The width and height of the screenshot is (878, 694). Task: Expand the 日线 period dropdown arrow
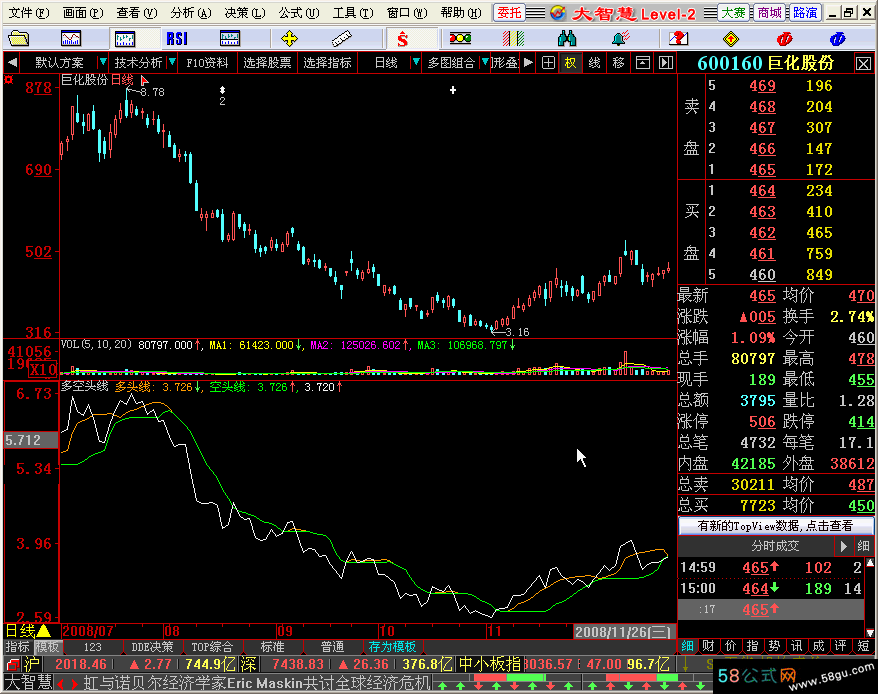point(415,62)
